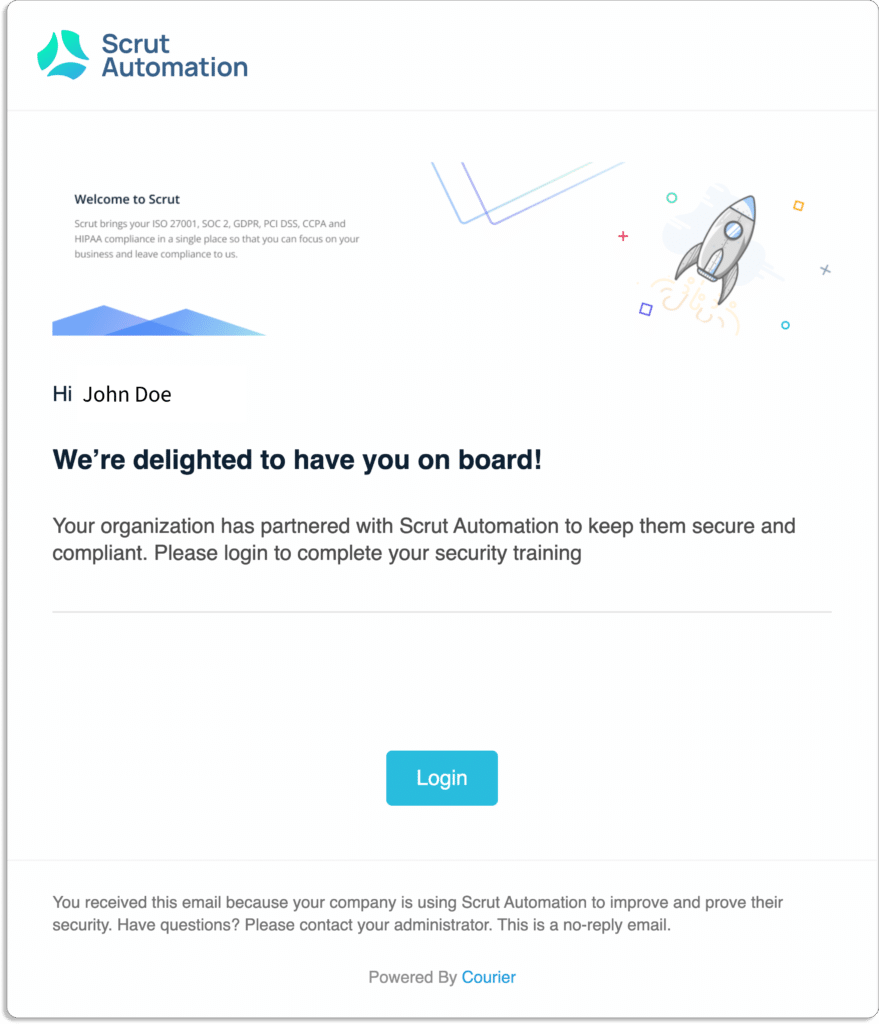
Task: Open the Courier link
Action: [488, 977]
